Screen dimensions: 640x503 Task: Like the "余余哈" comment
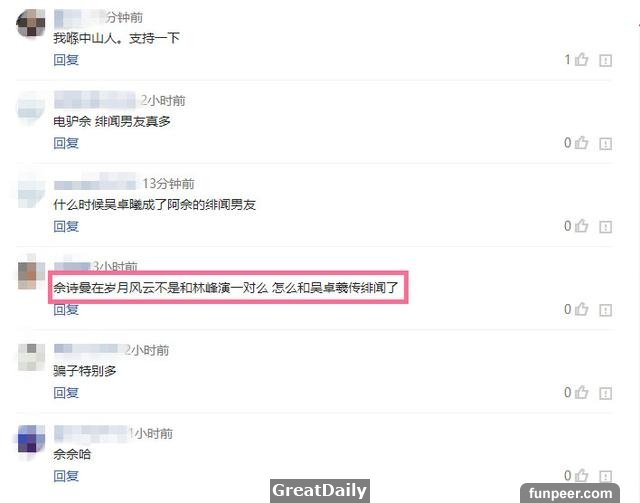(x=581, y=475)
